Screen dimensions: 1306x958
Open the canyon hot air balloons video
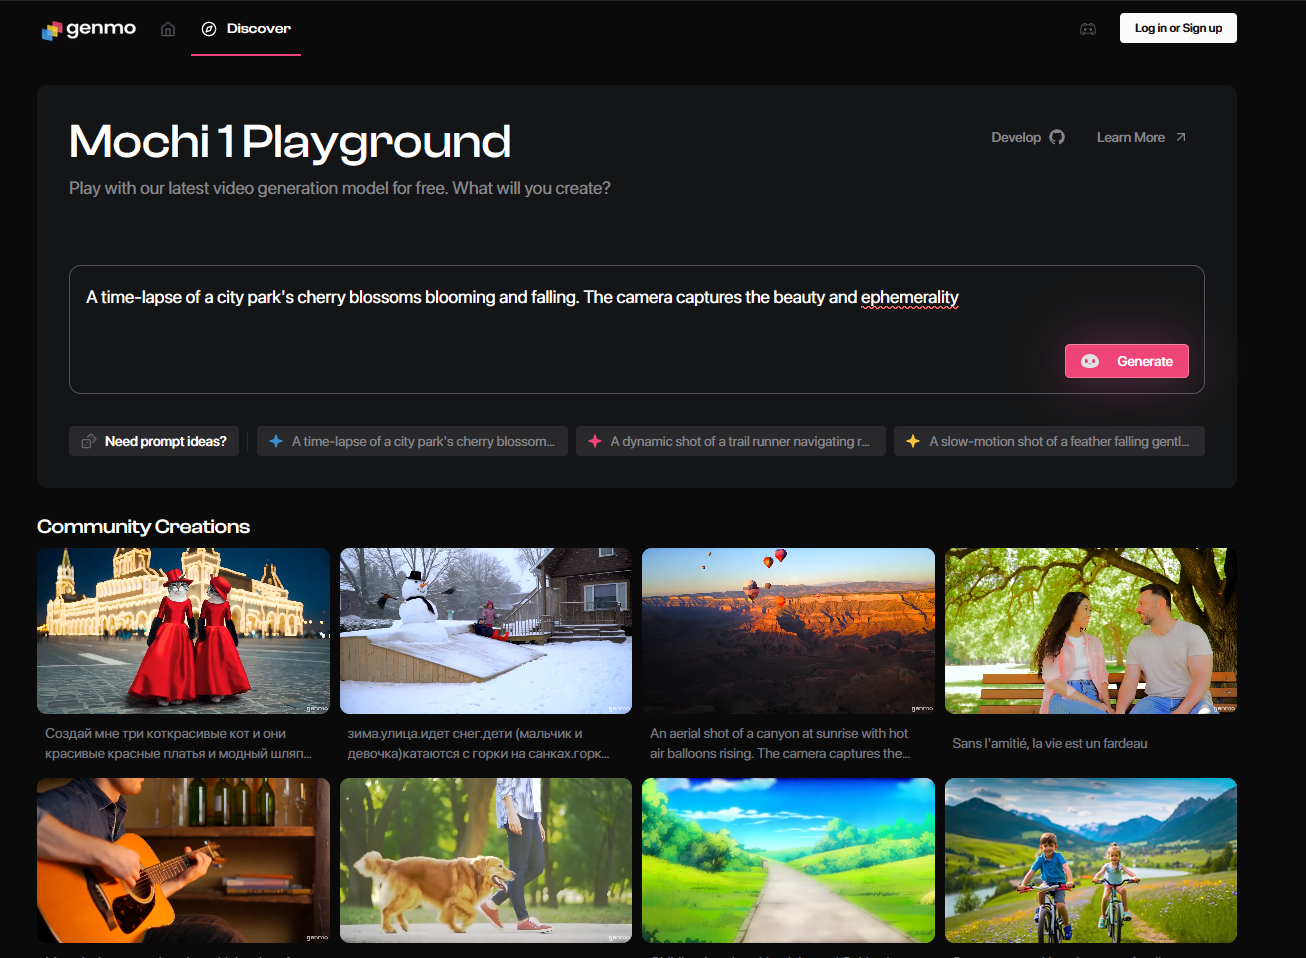point(788,631)
